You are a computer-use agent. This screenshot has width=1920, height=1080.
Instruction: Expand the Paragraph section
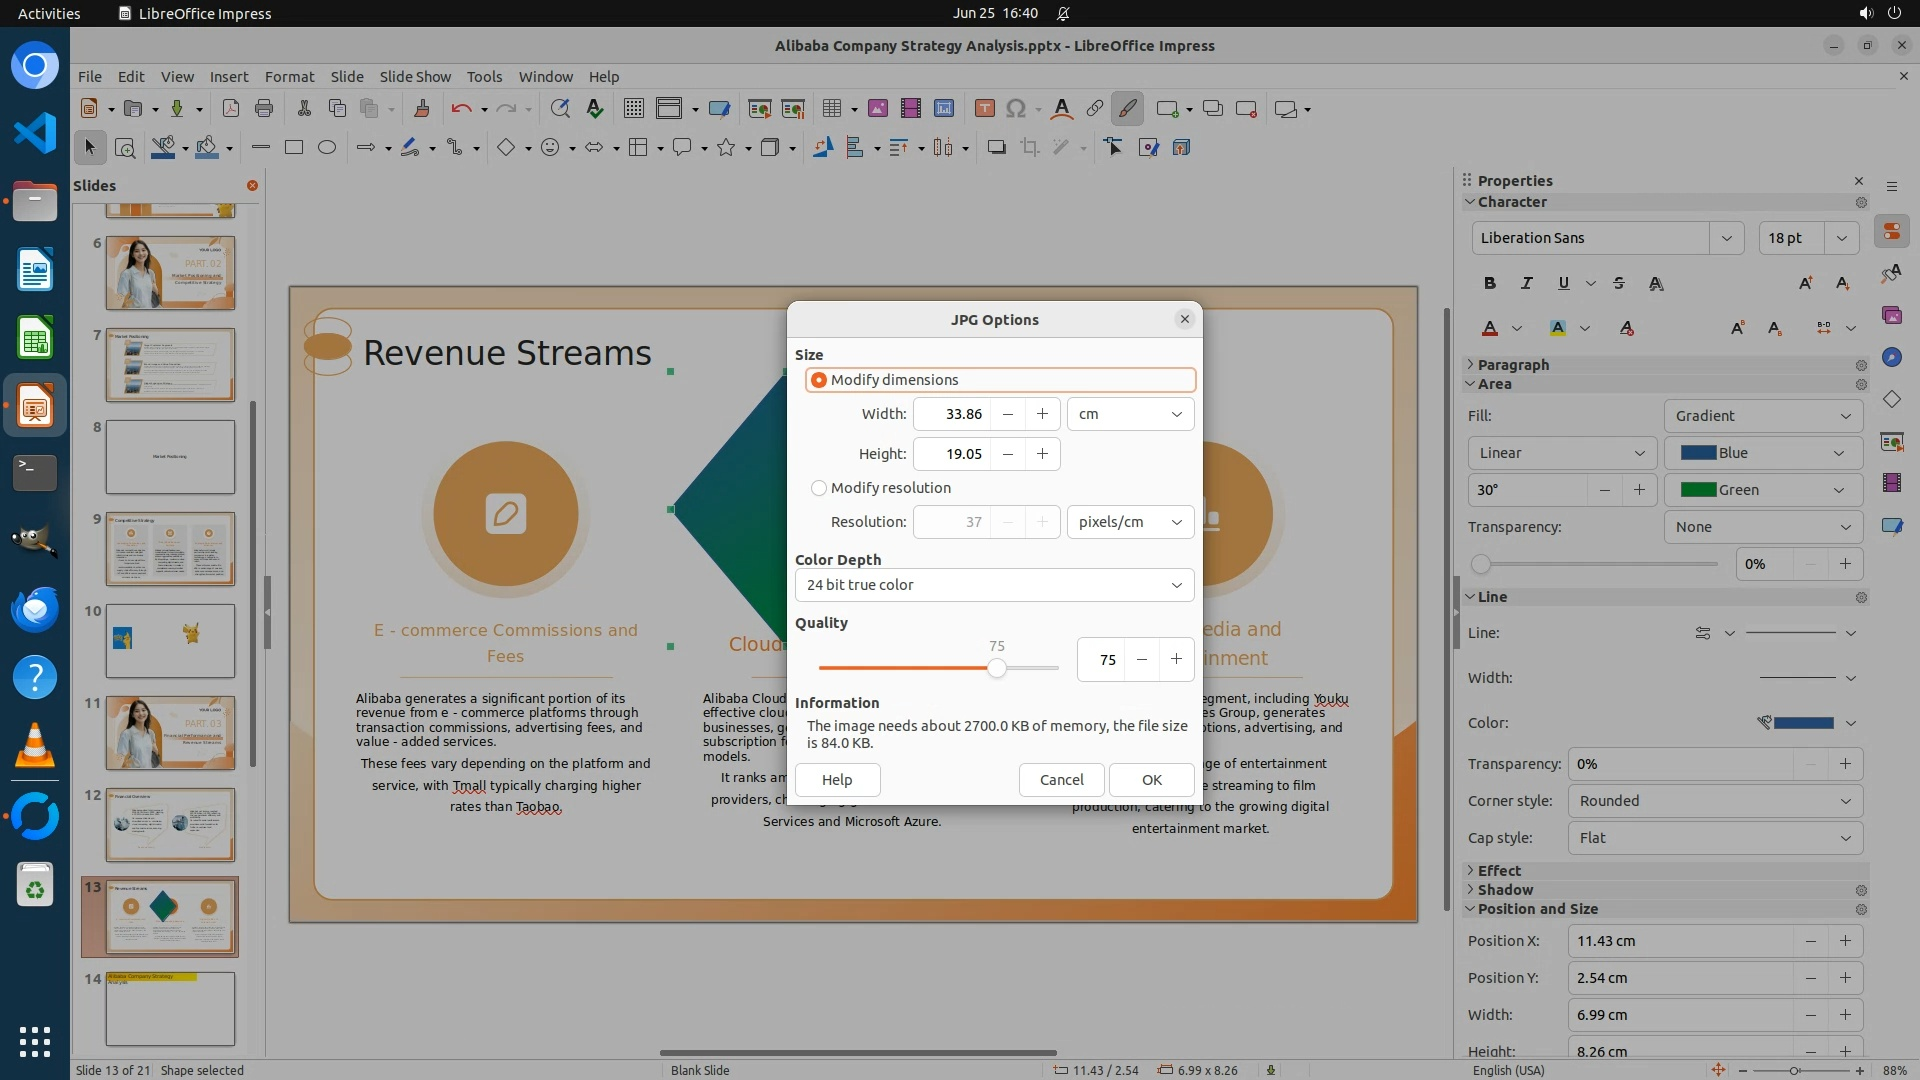[1512, 365]
